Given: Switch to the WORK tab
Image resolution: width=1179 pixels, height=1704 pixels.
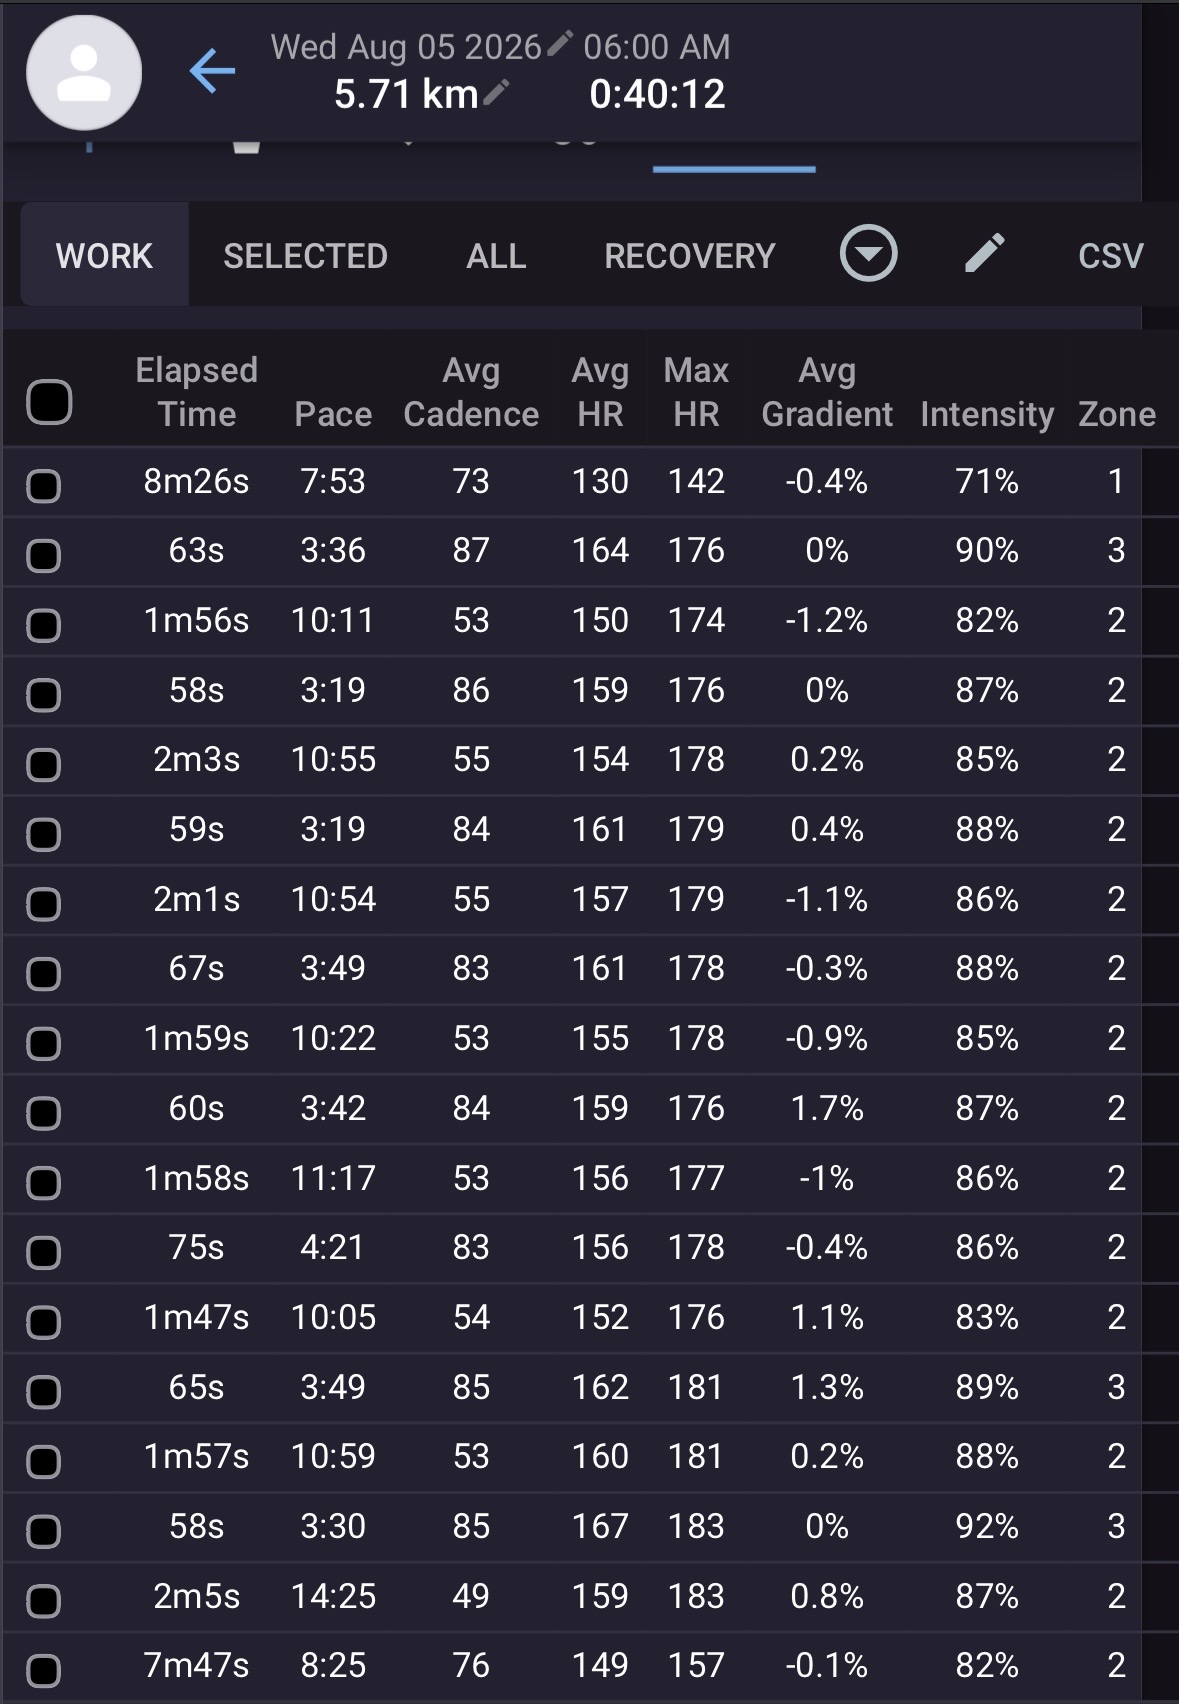Looking at the screenshot, I should [x=105, y=255].
